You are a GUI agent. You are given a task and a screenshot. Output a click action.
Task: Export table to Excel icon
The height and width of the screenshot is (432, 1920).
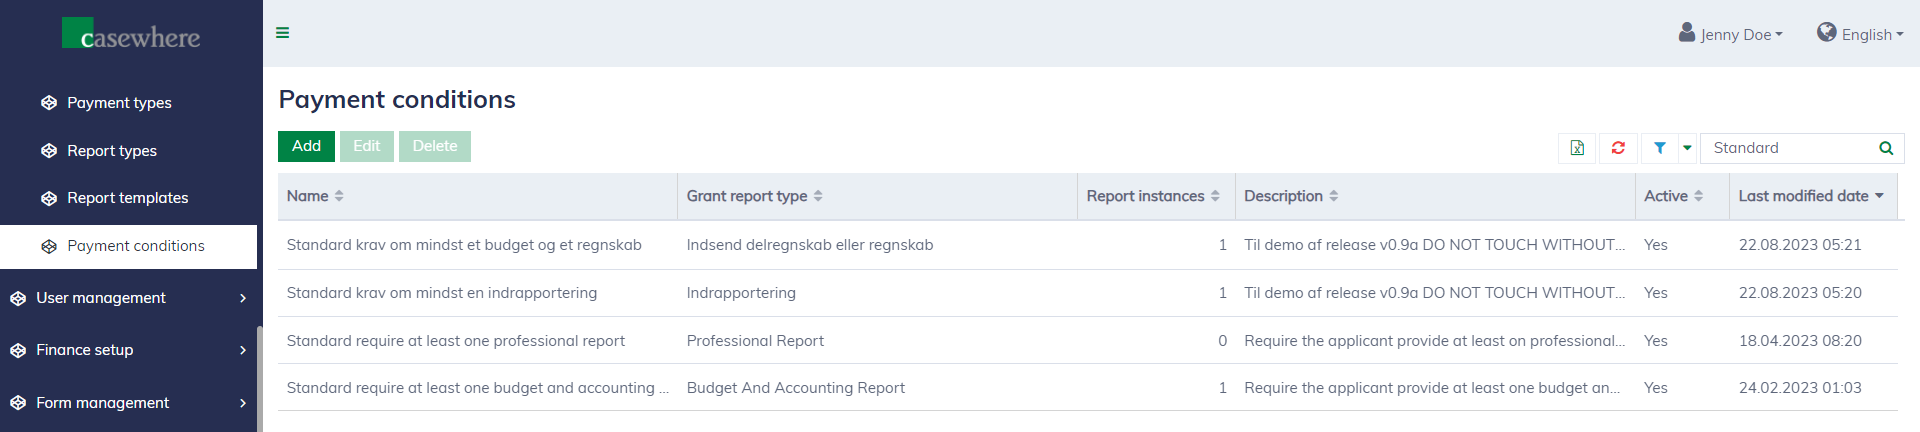[1577, 148]
